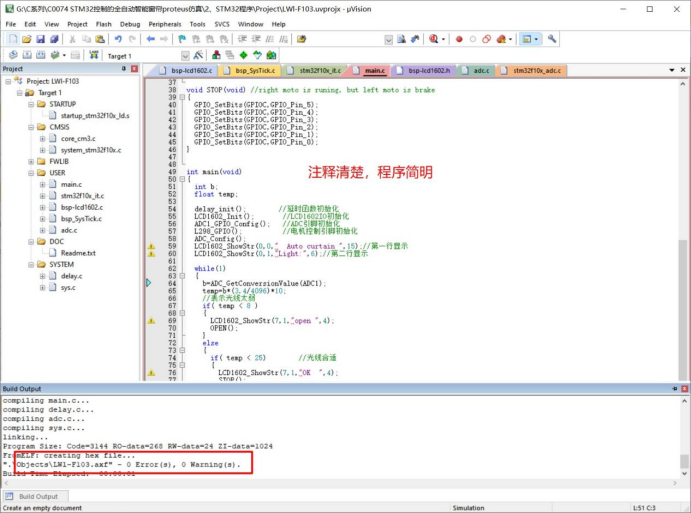691x513 pixels.
Task: Open Manage Project Items icon
Action: 216,55
